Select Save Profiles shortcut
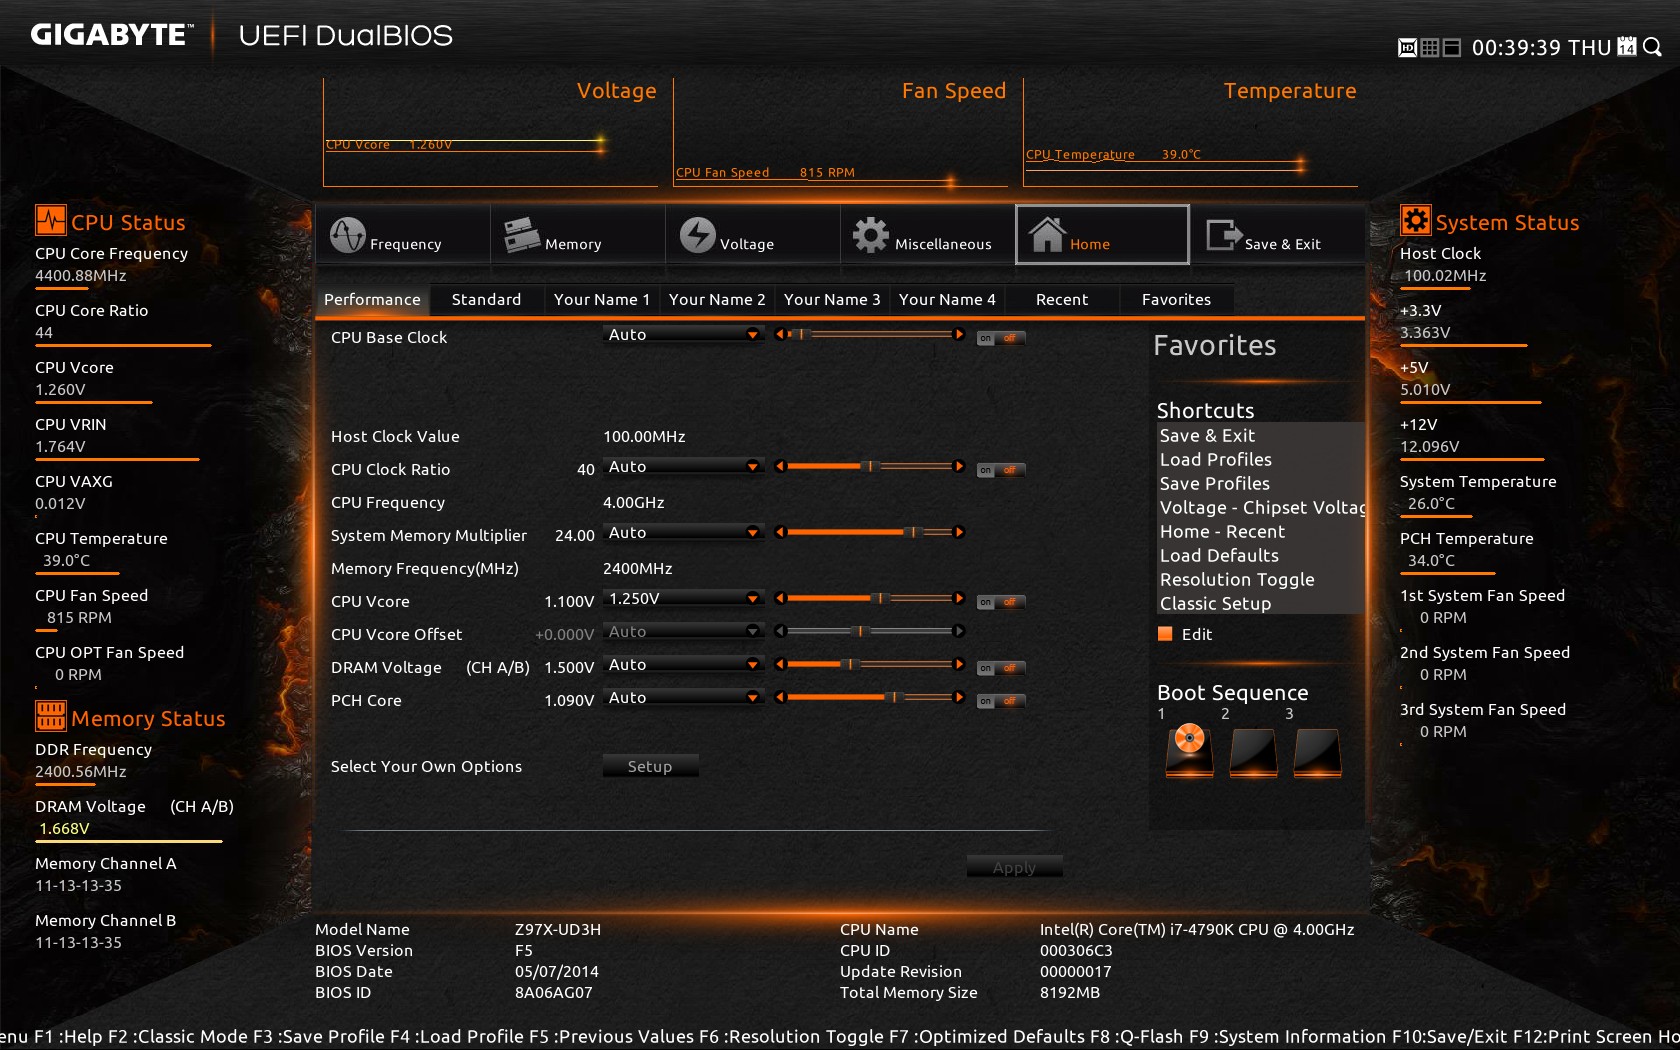 [1260, 483]
